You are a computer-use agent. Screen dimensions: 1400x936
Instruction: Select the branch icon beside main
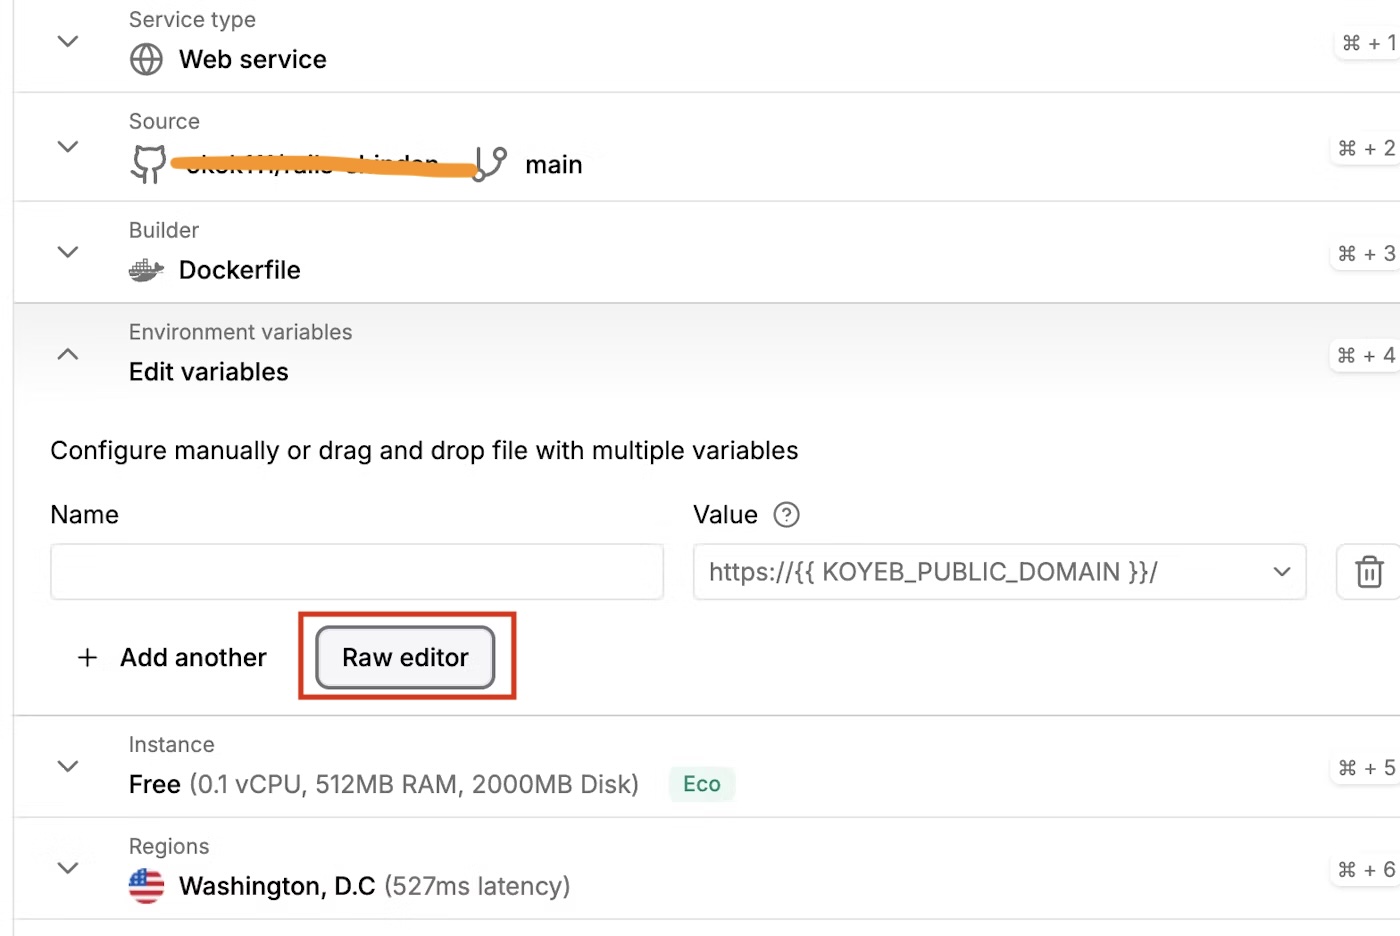click(x=489, y=164)
